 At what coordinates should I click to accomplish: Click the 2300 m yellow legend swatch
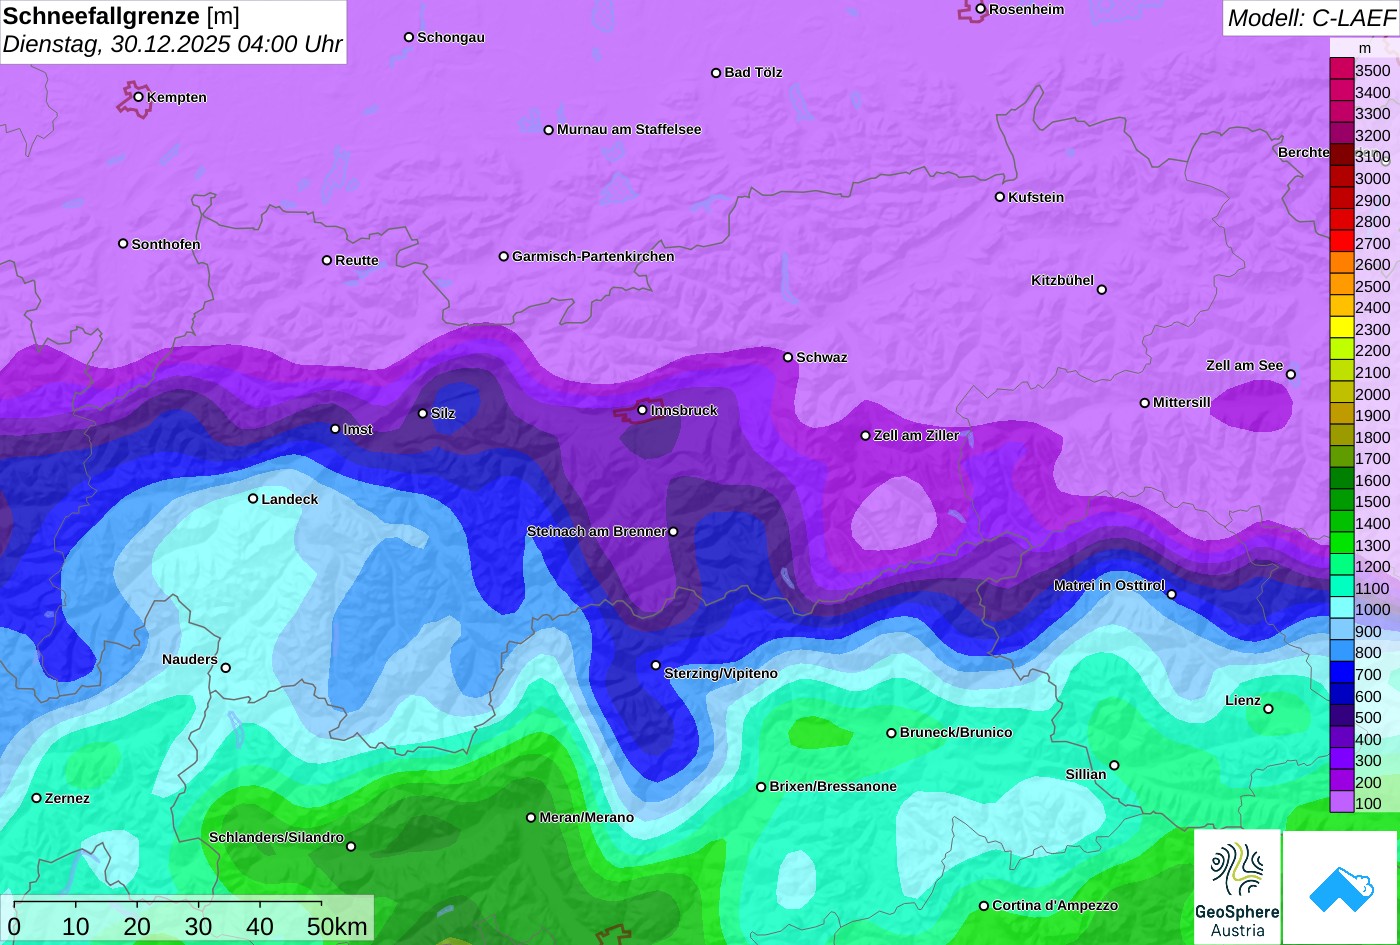point(1341,328)
